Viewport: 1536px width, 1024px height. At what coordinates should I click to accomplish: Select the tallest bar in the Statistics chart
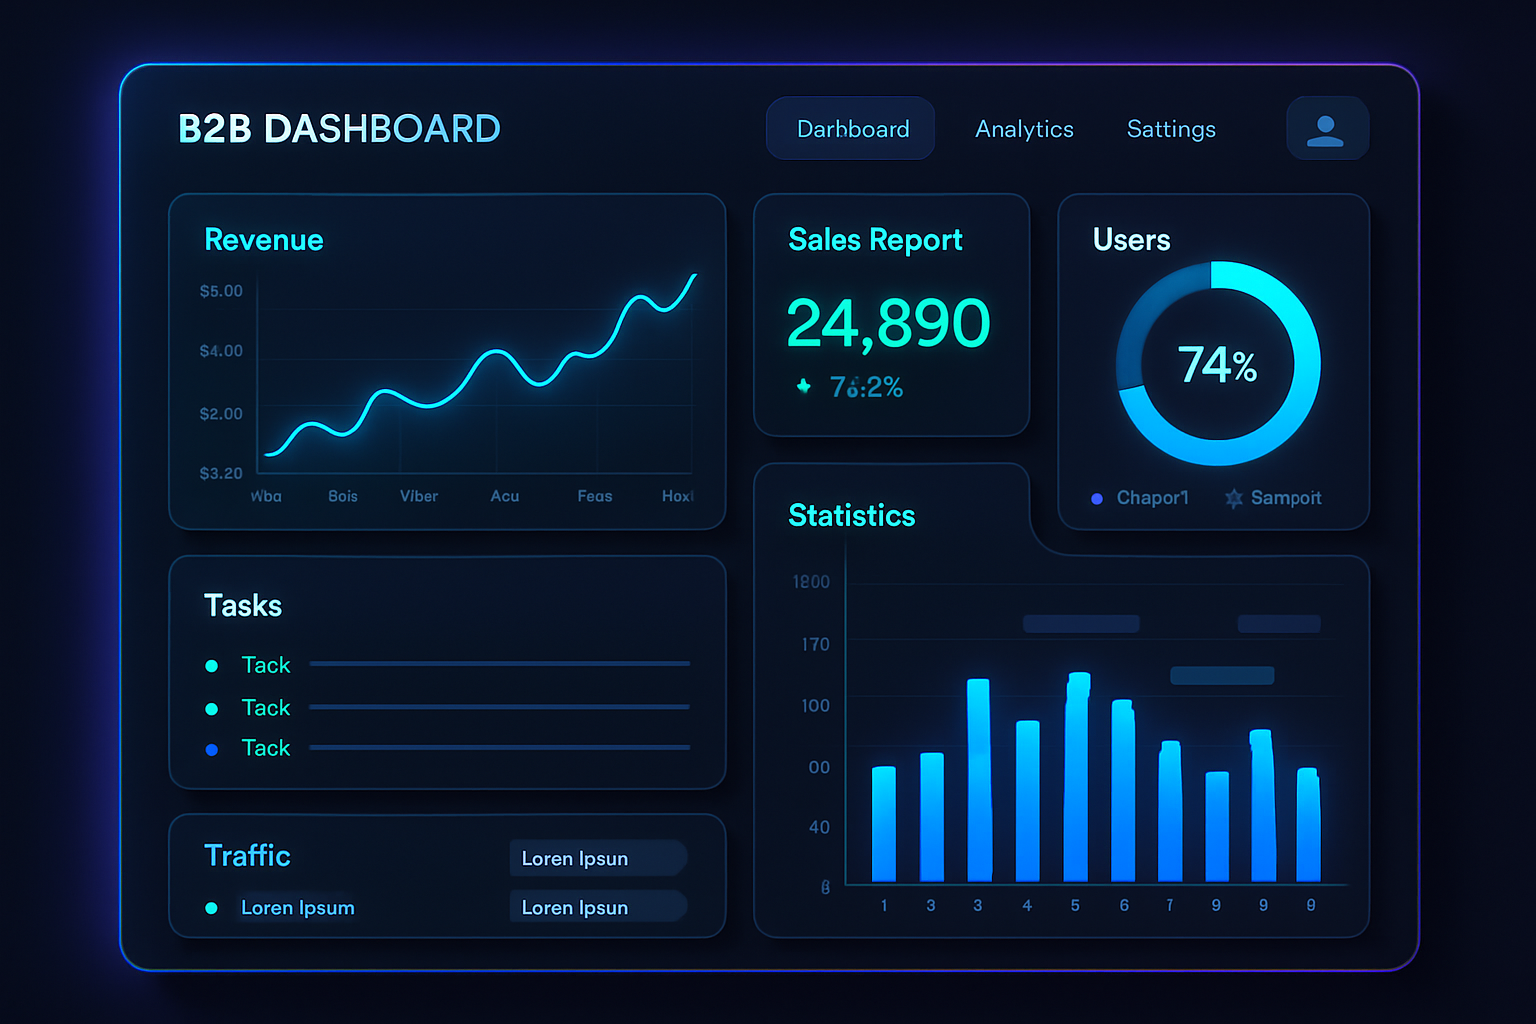(1075, 780)
